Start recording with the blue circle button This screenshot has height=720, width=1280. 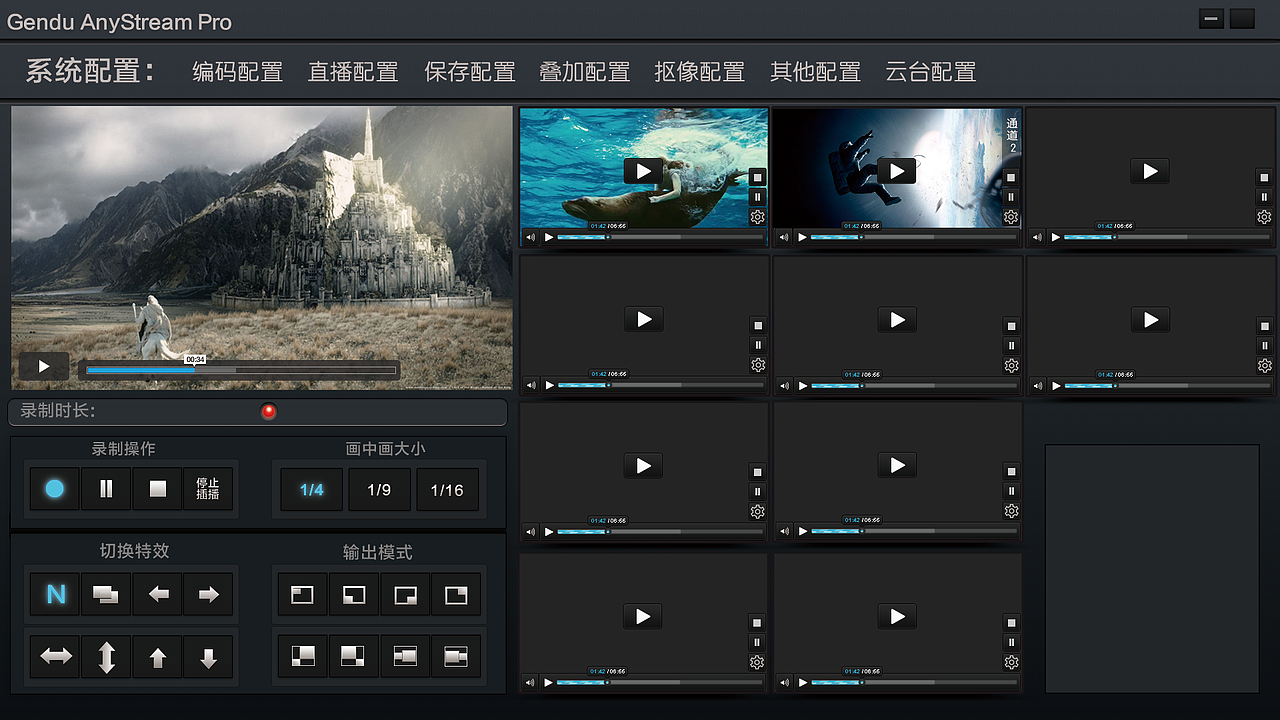pyautogui.click(x=54, y=489)
